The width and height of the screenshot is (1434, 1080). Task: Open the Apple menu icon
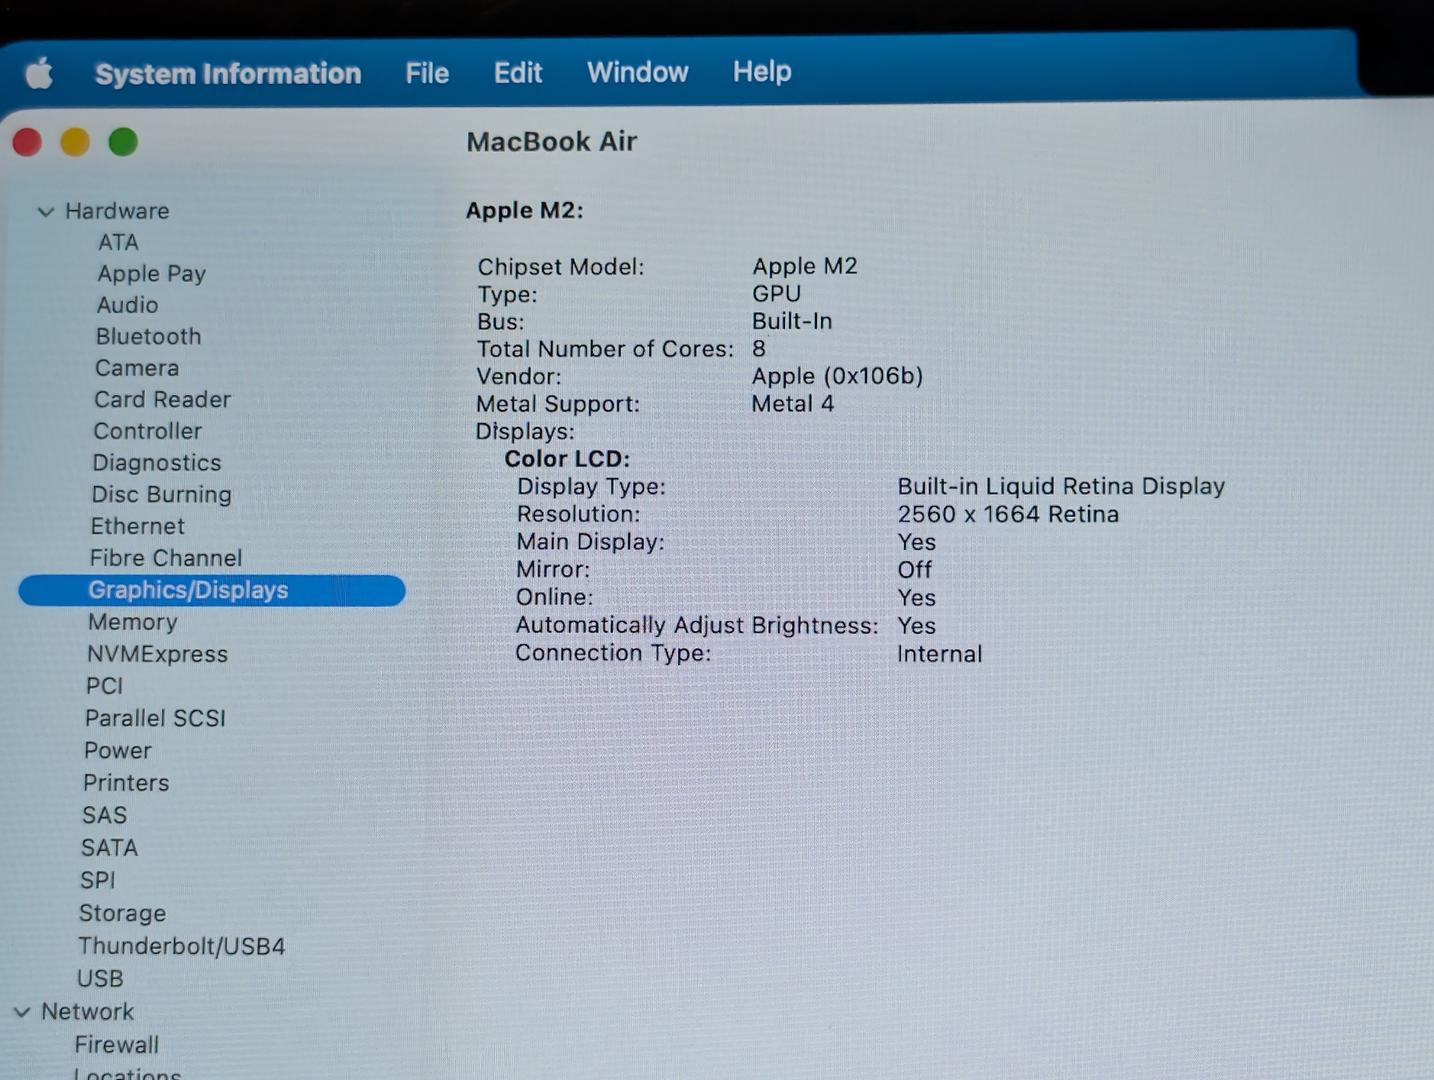pyautogui.click(x=39, y=73)
